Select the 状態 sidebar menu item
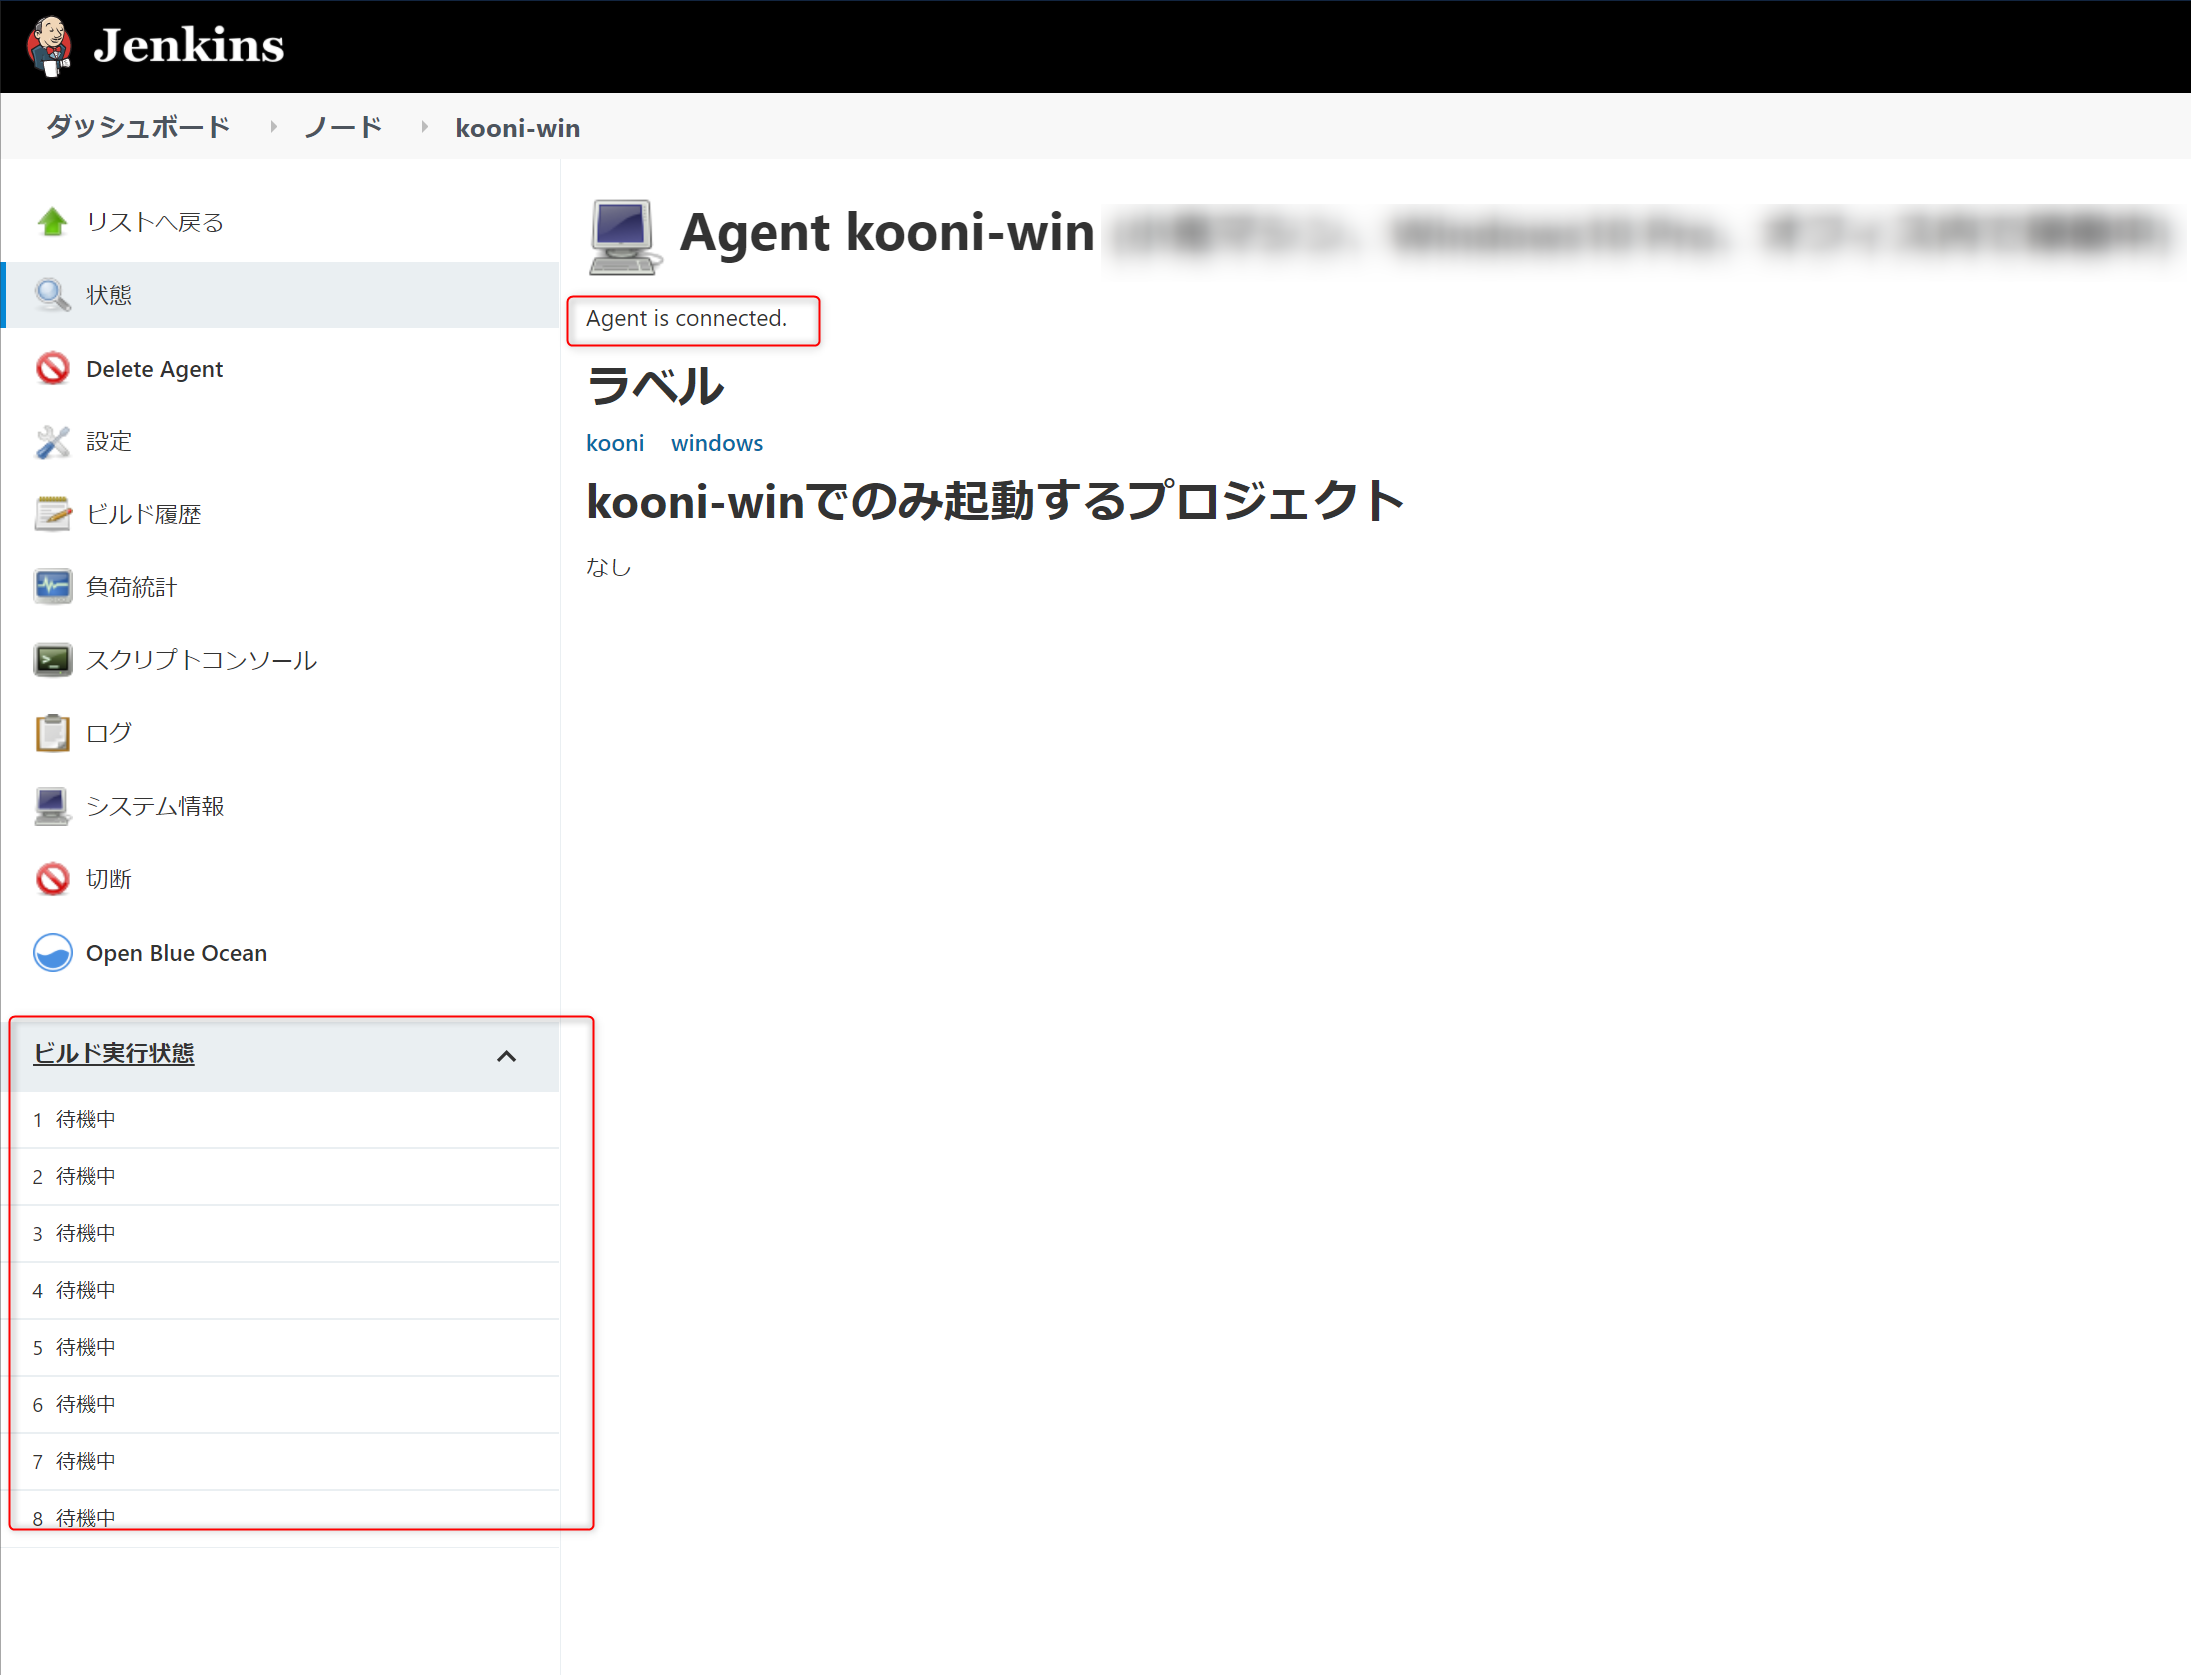The image size is (2191, 1675). coord(109,295)
